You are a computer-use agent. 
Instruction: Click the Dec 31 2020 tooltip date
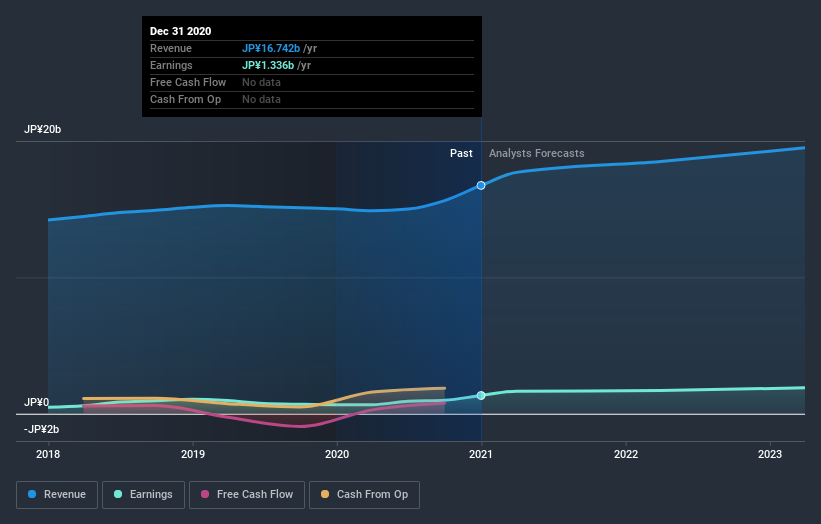coord(181,31)
